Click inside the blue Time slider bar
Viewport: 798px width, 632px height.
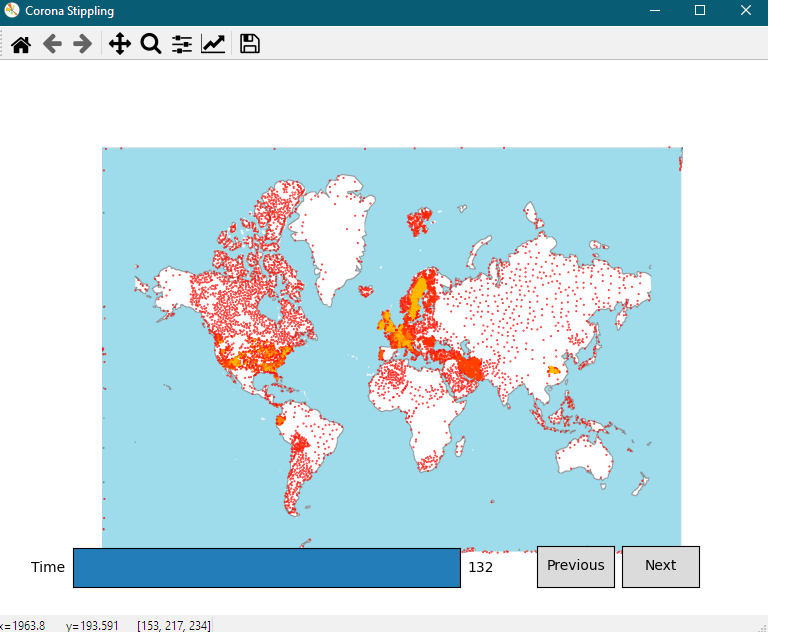(x=266, y=567)
